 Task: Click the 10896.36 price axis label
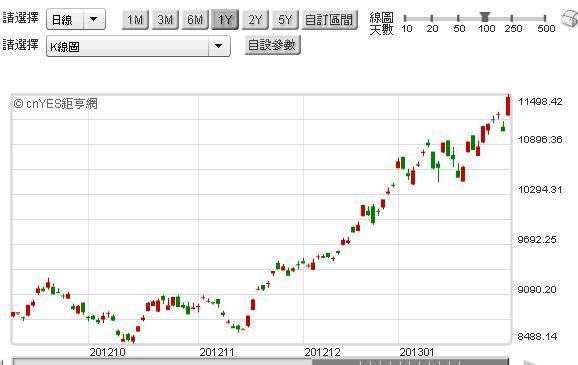pyautogui.click(x=540, y=139)
